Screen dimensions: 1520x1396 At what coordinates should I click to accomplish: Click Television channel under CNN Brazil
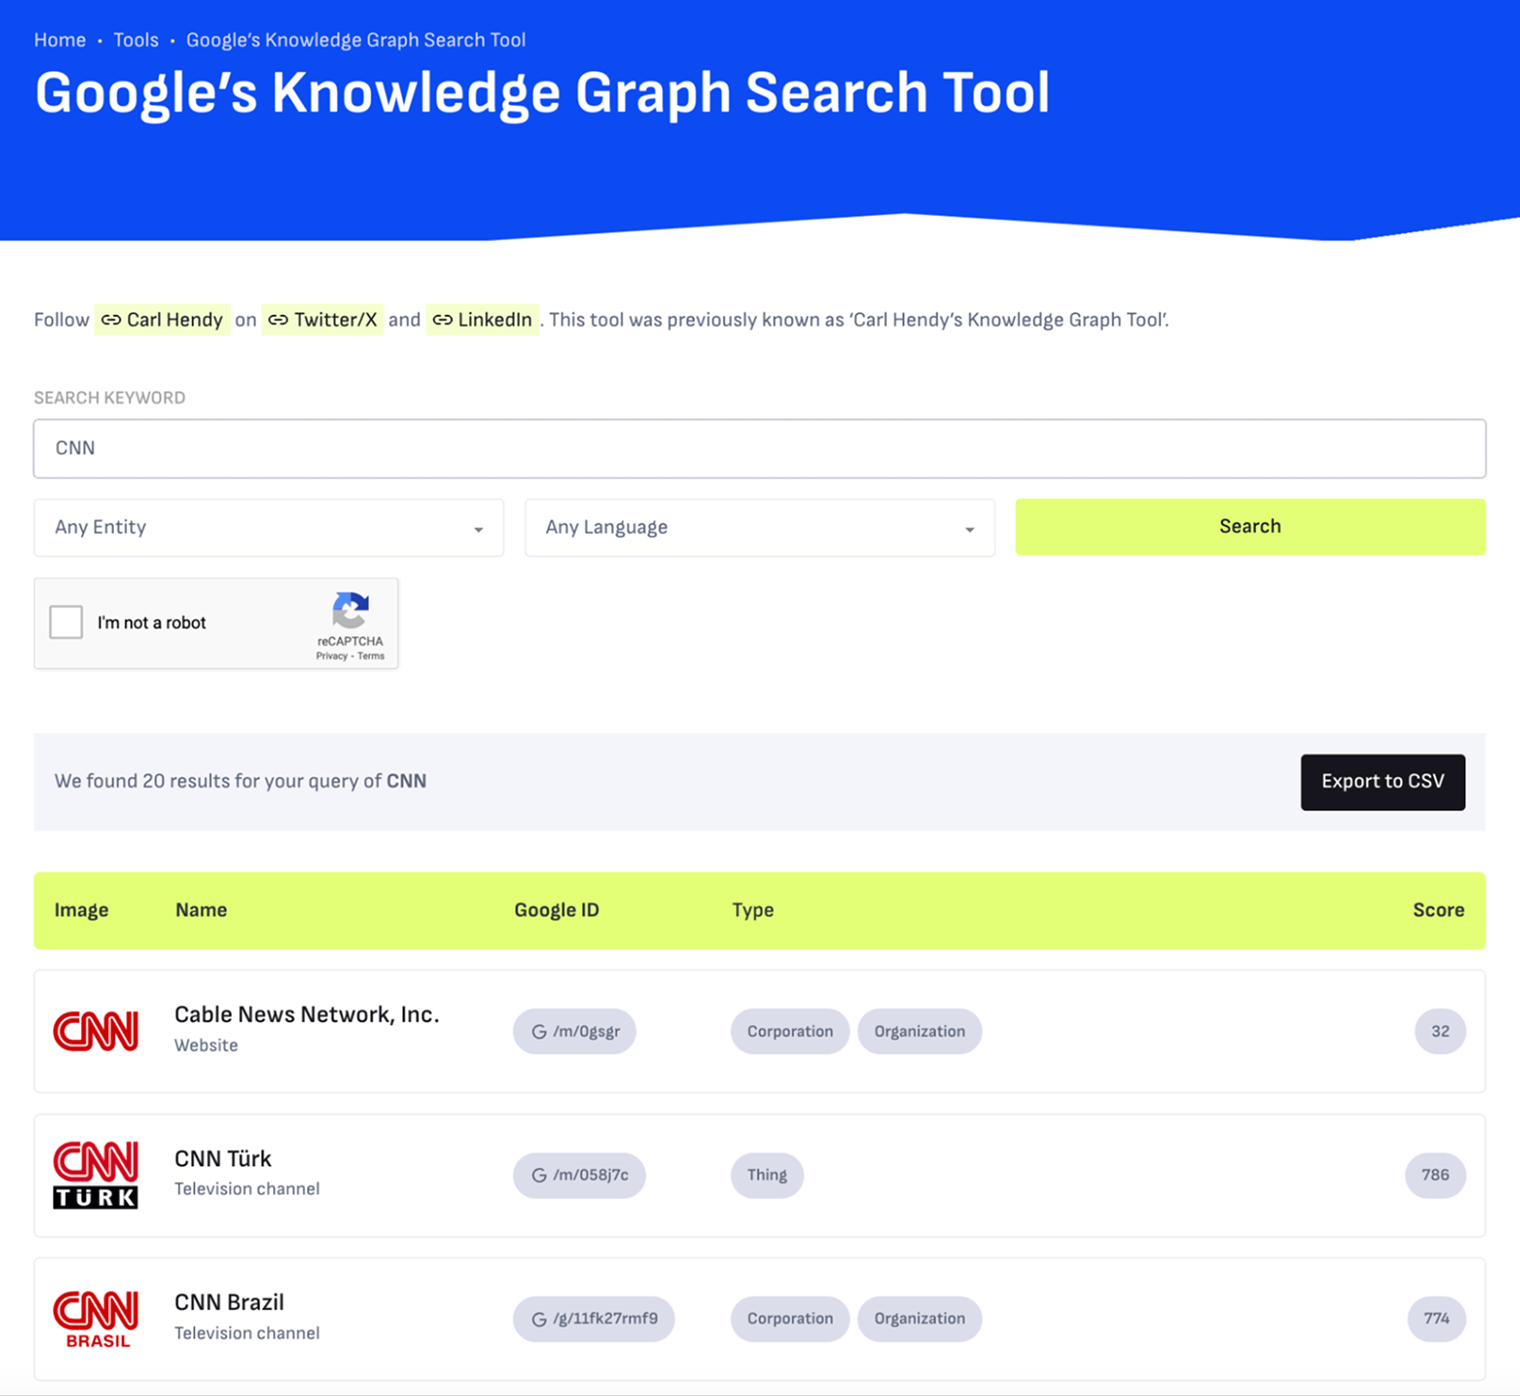pyautogui.click(x=247, y=1333)
